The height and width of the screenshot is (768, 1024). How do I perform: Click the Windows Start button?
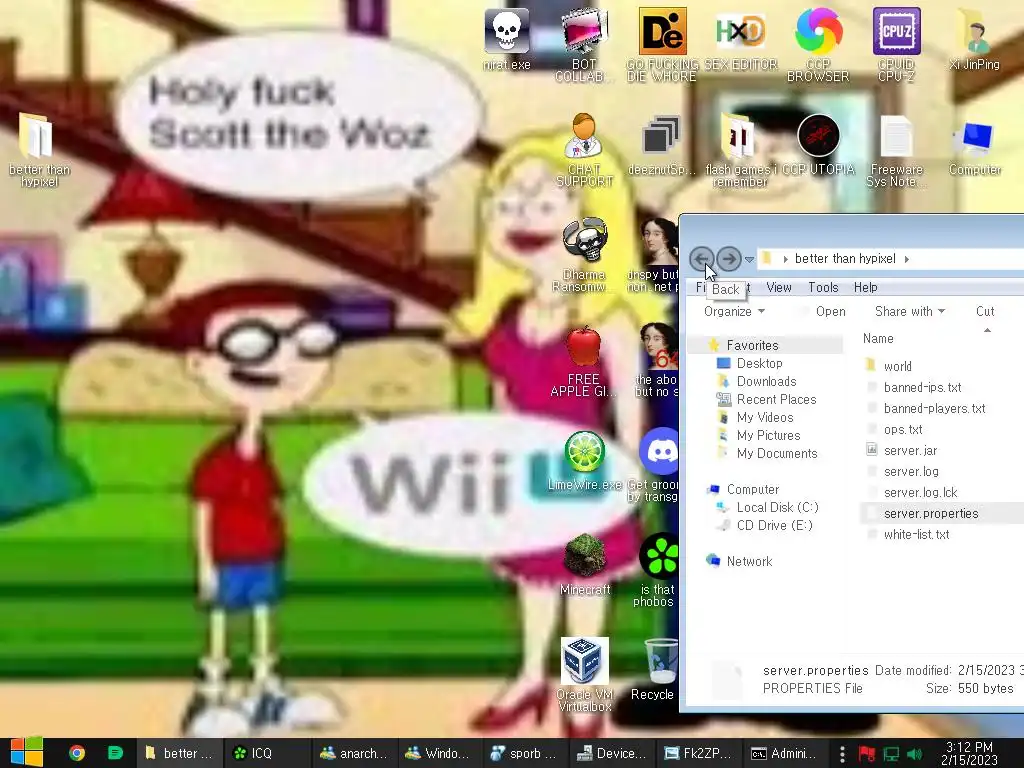26,752
